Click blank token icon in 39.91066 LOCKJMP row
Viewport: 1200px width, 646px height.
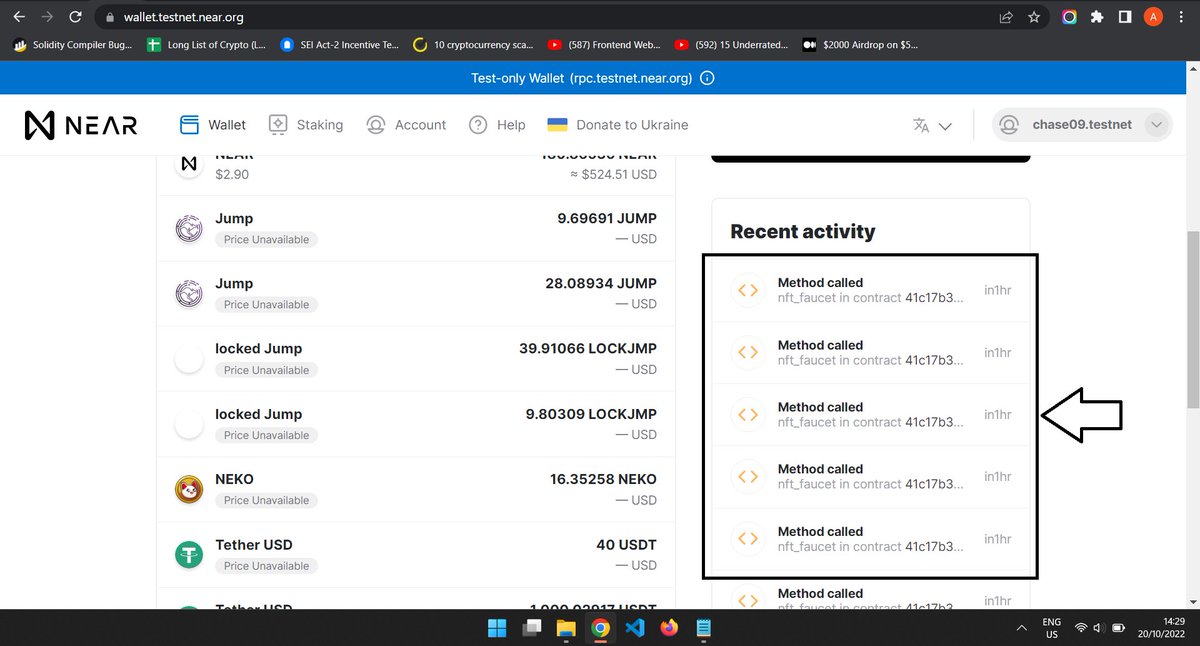190,359
